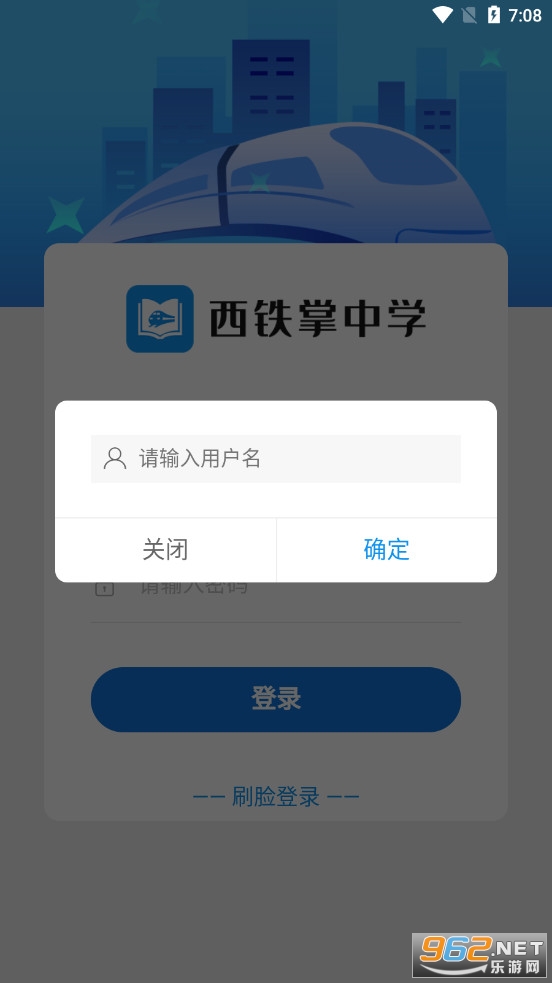Open 刷脸登录 face login link
This screenshot has width=552, height=983.
point(276,797)
